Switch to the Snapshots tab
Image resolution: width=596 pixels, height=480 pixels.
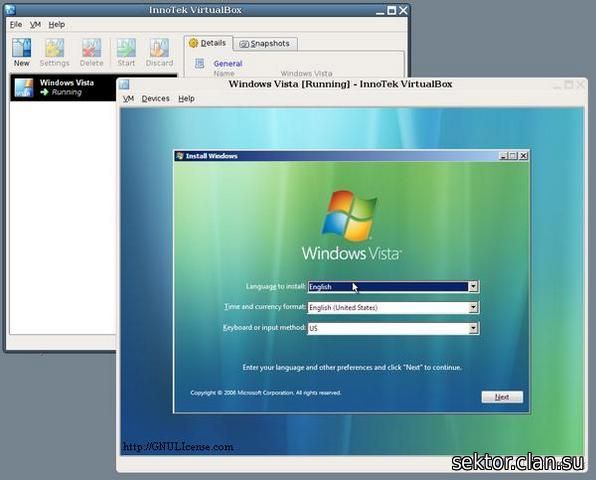pos(265,44)
